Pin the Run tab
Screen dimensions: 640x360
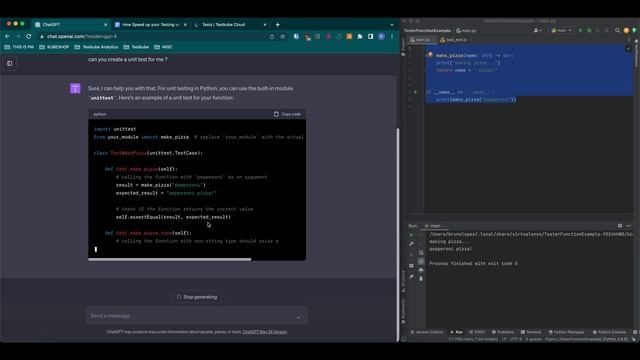(x=411, y=277)
